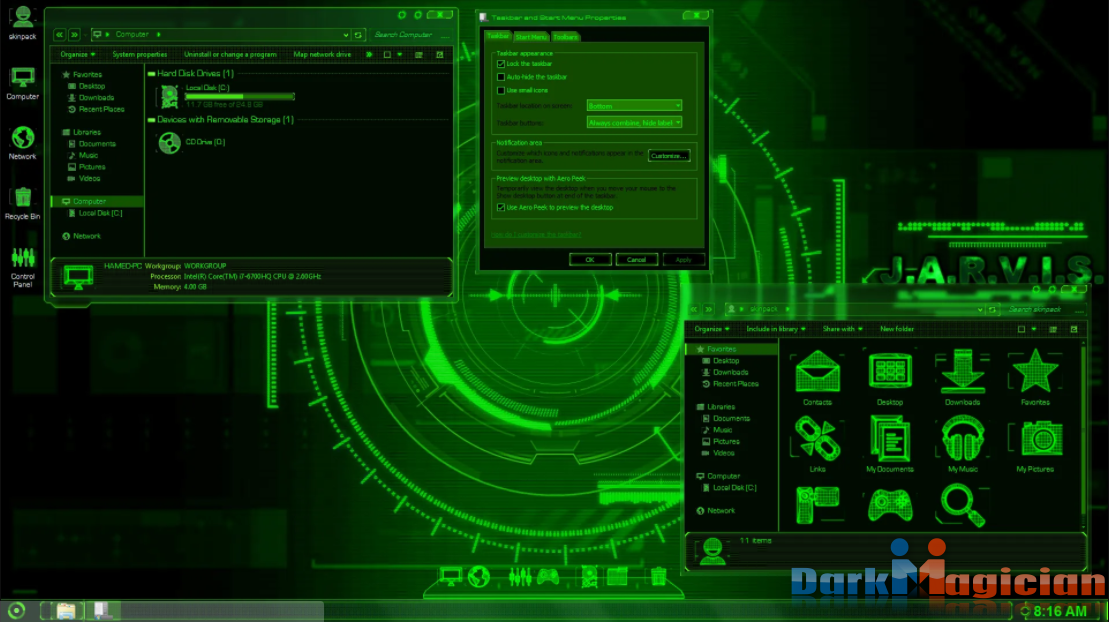Collapse Devices with Removable Storage group
This screenshot has width=1109, height=622.
pos(151,120)
